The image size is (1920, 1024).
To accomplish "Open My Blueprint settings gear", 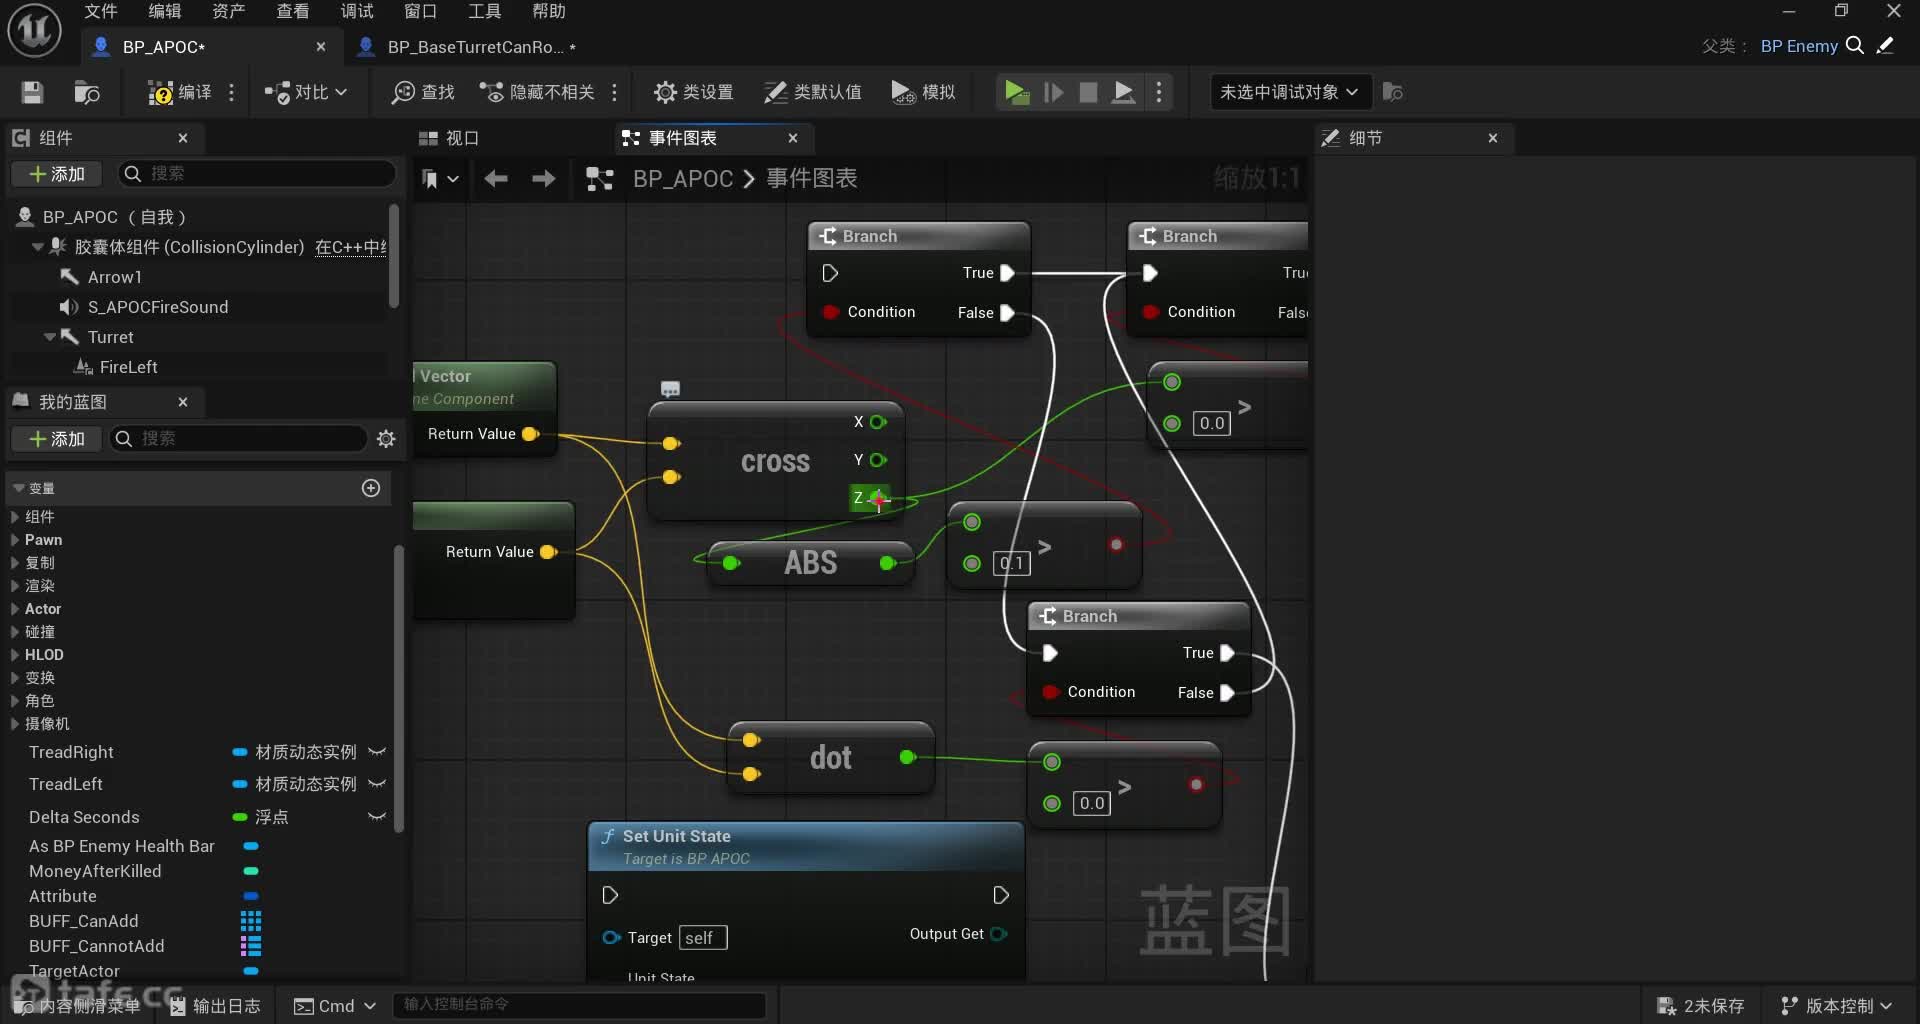I will 386,439.
